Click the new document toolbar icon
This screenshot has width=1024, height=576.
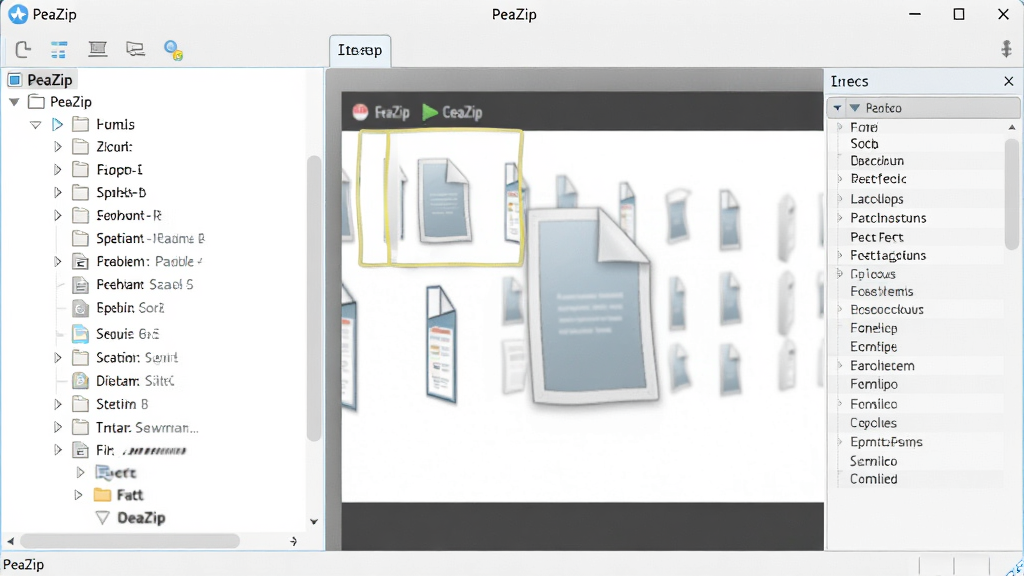pos(24,50)
